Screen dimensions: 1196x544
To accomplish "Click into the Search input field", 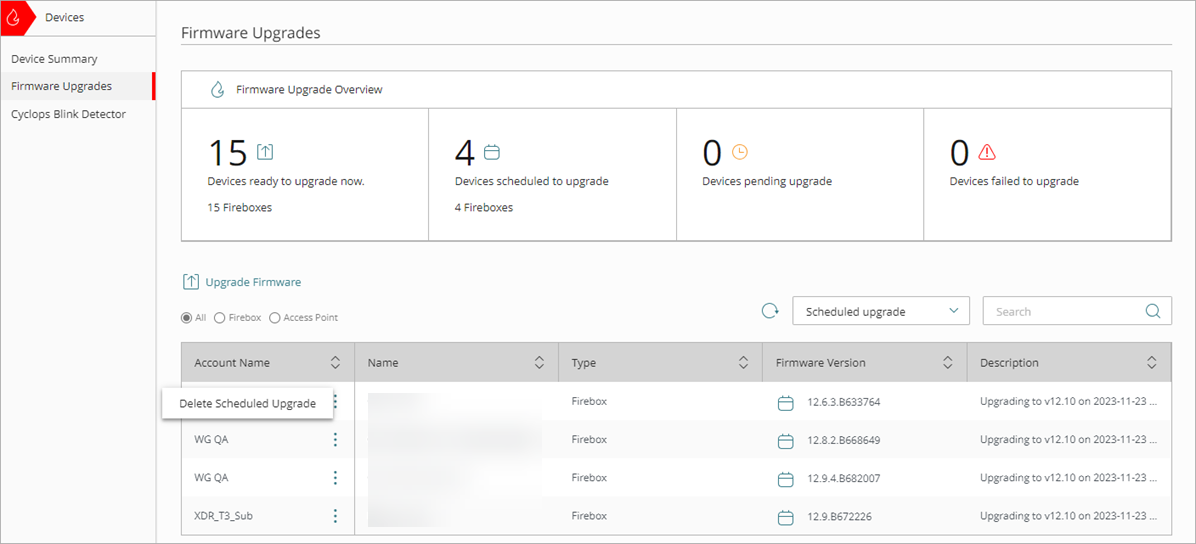I will tap(1060, 311).
